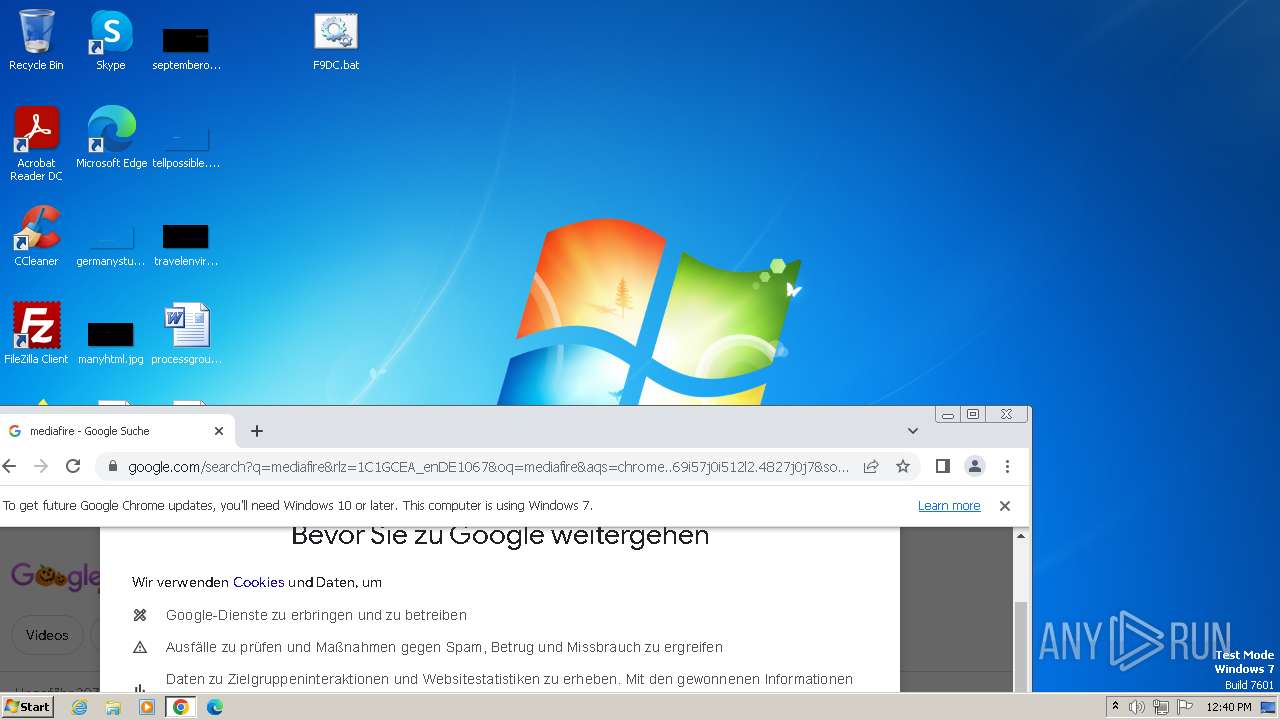This screenshot has height=720, width=1280.
Task: Open the Cookies link in consent dialog
Action: pos(259,582)
